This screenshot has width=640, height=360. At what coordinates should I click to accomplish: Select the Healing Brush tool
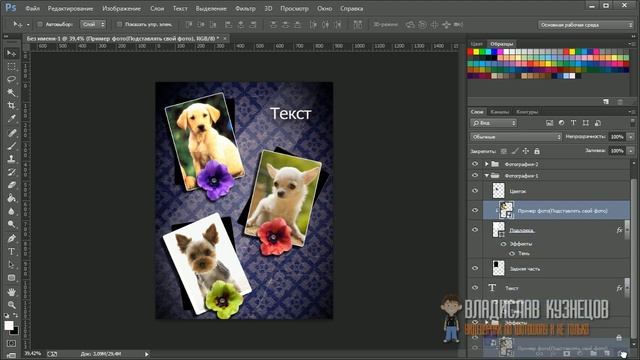(11, 133)
